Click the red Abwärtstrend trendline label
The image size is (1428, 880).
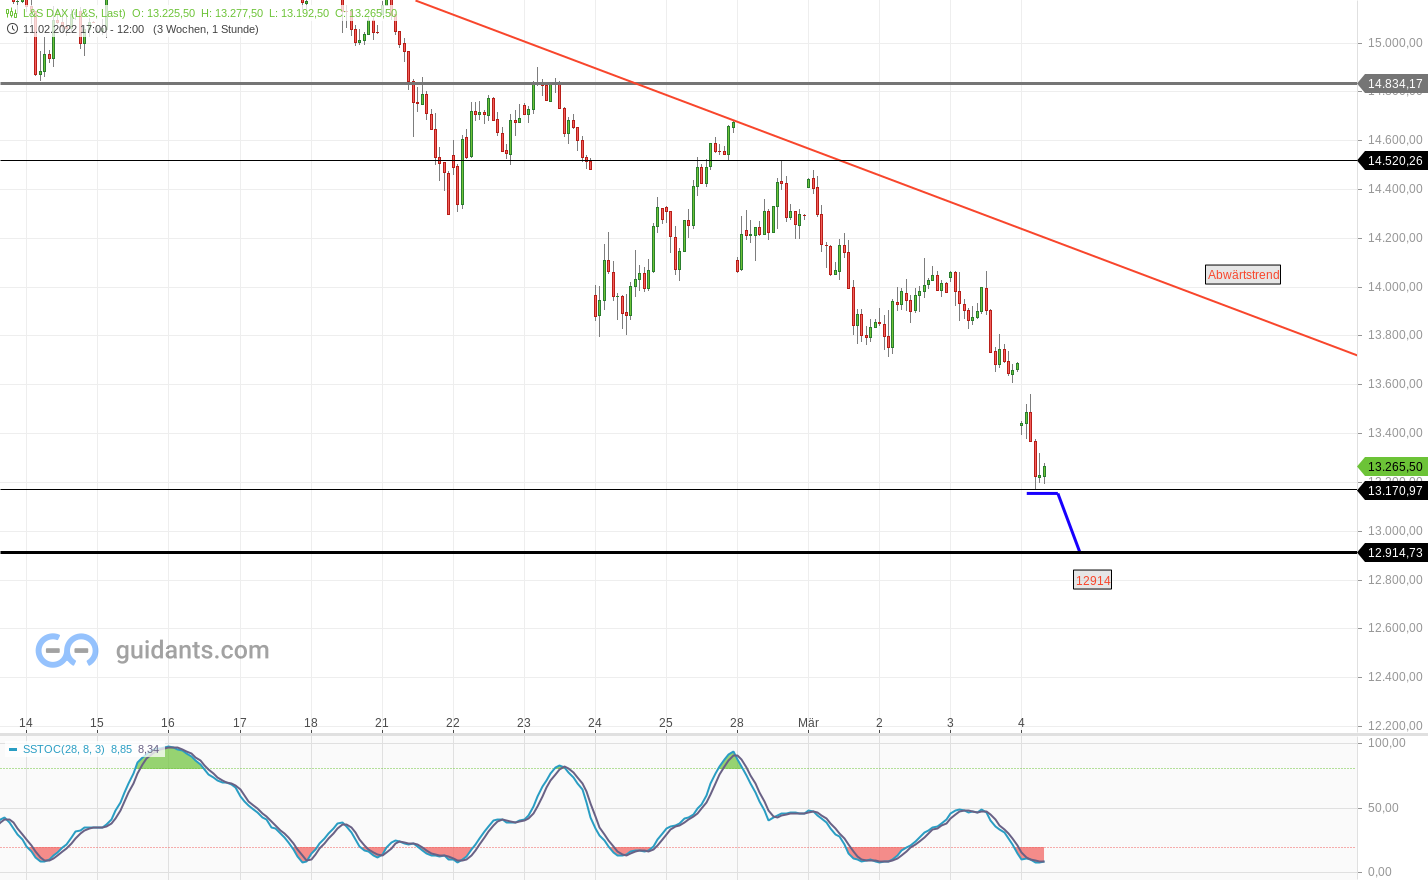tap(1242, 274)
